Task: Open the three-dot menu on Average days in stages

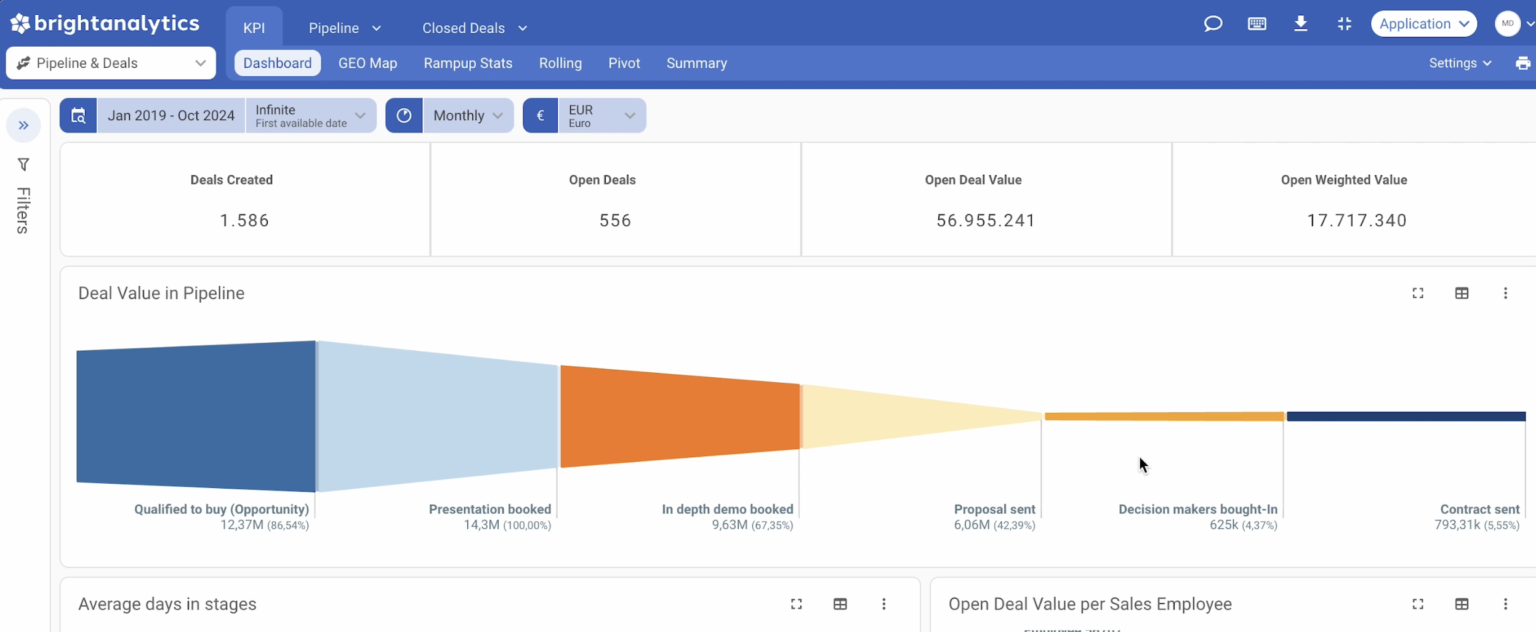Action: pyautogui.click(x=883, y=604)
